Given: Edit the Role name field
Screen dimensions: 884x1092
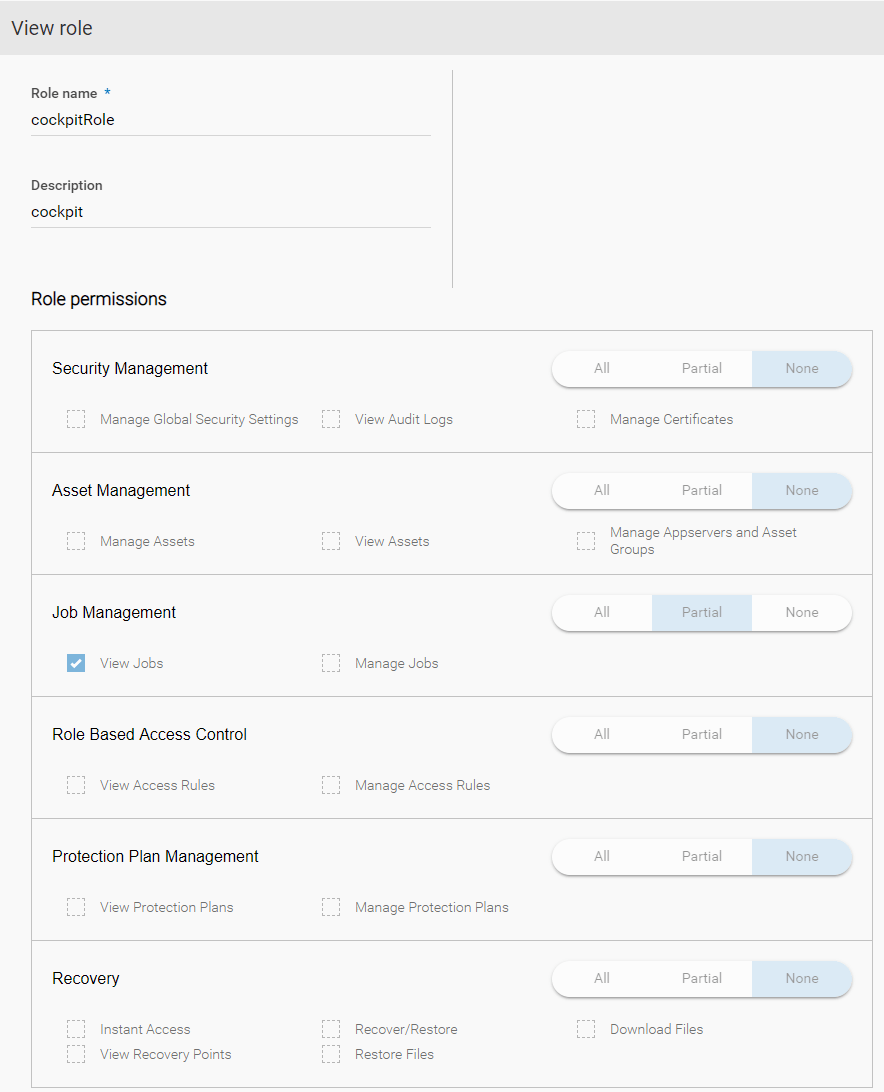Looking at the screenshot, I should click(230, 119).
